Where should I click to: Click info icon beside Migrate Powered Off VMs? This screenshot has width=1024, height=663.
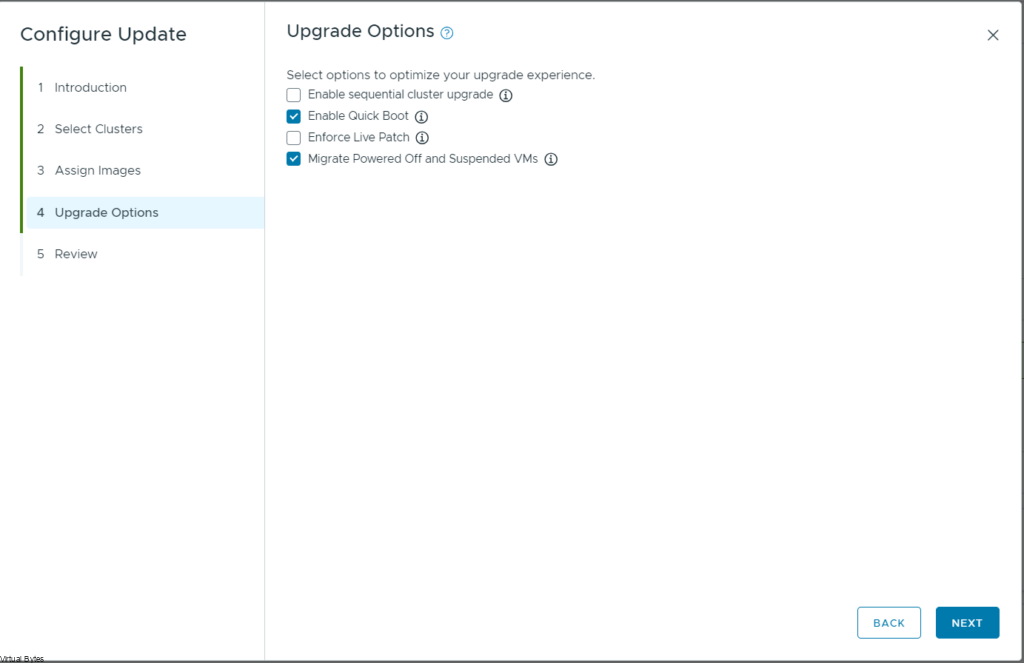(x=550, y=159)
